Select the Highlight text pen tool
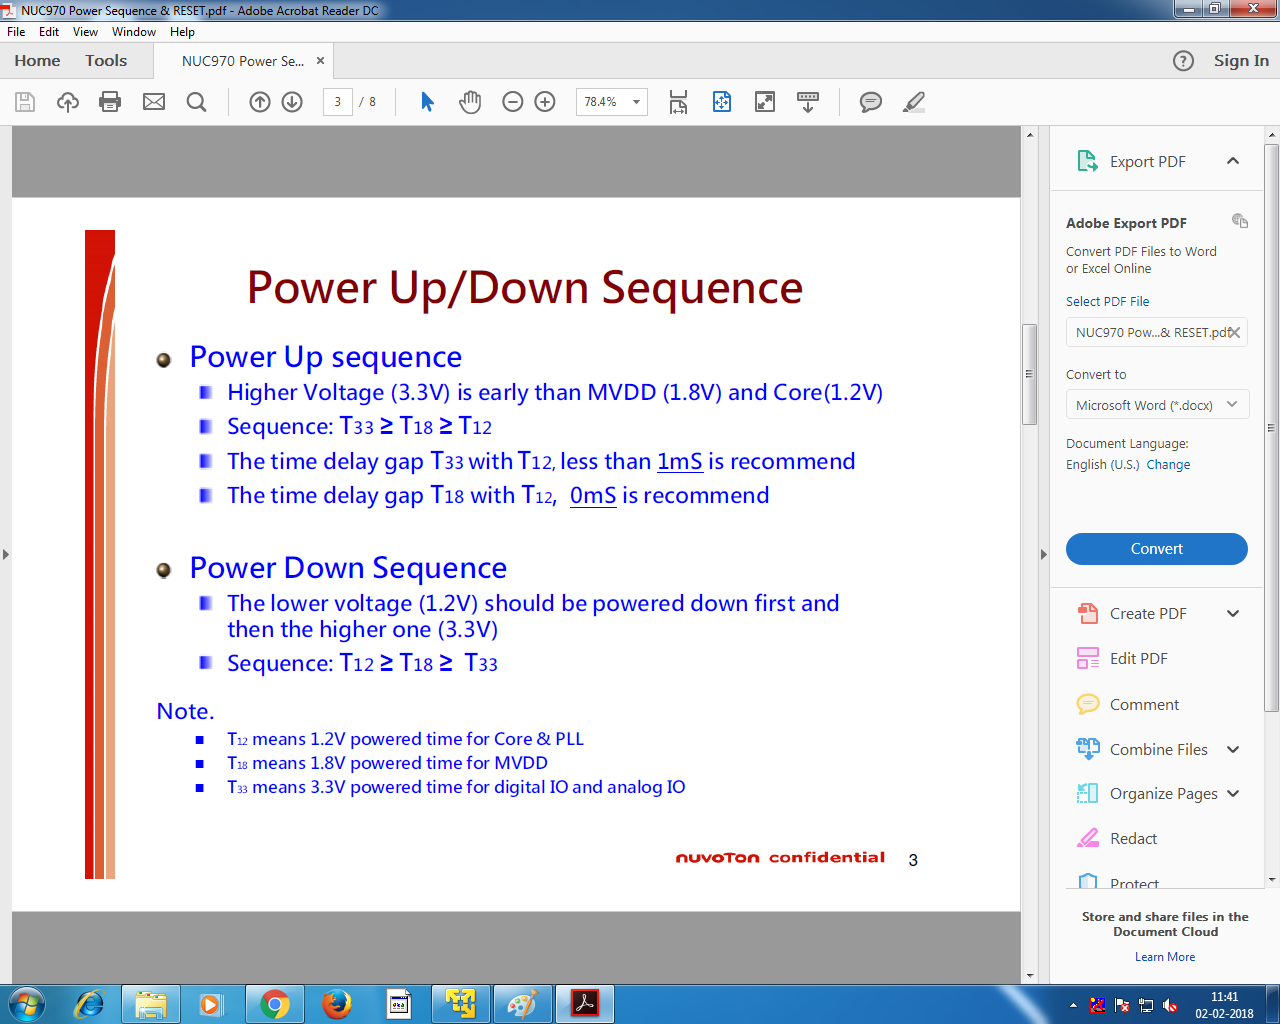Screen dimensions: 1280x1024 [914, 102]
